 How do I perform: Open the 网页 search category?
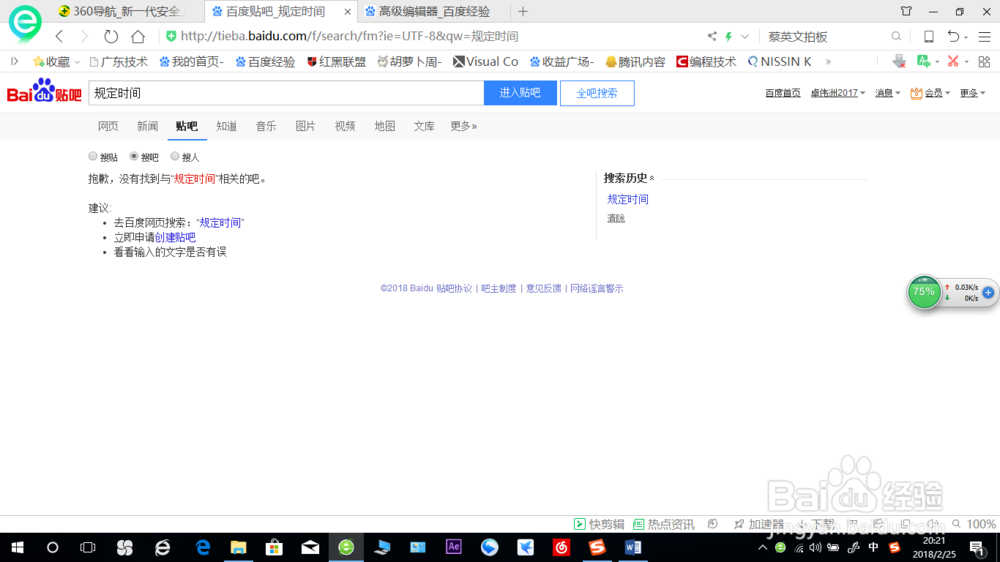pos(108,126)
